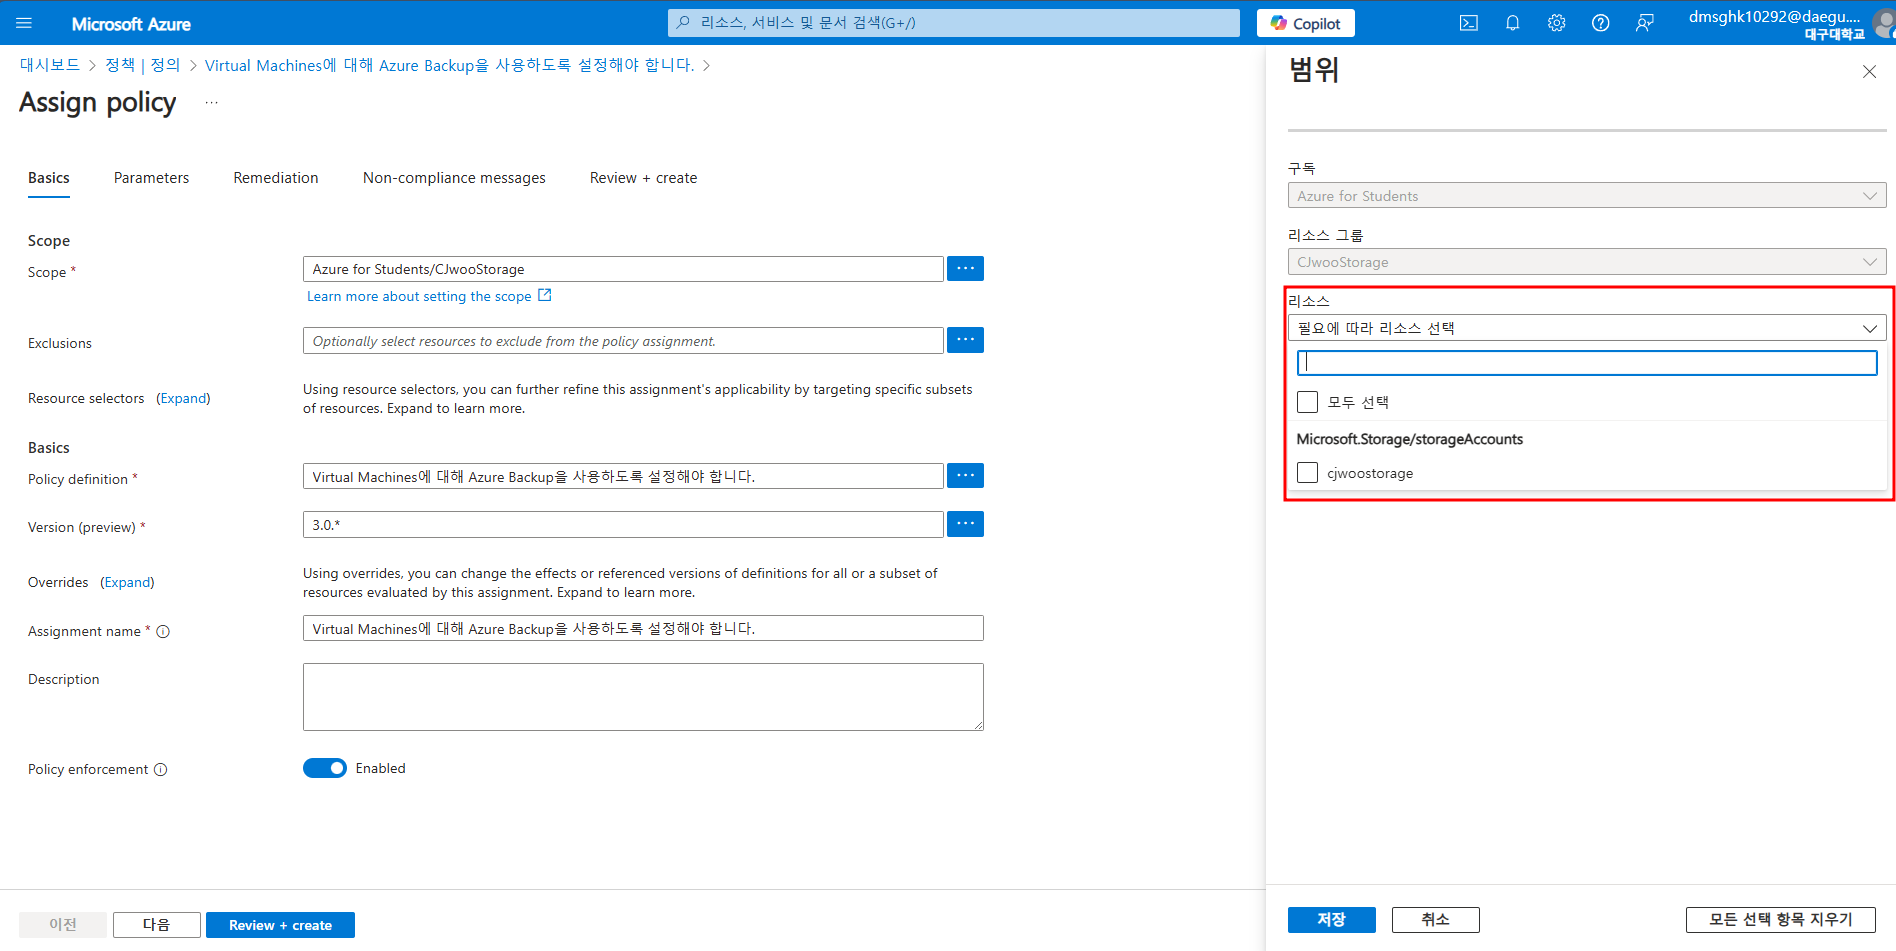Click the Version 3.0.* field

[x=623, y=524]
